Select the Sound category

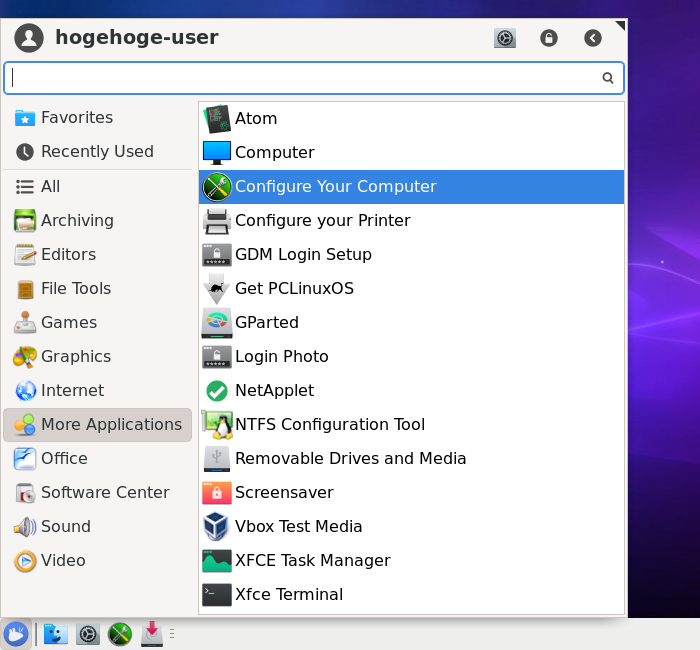pyautogui.click(x=97, y=527)
